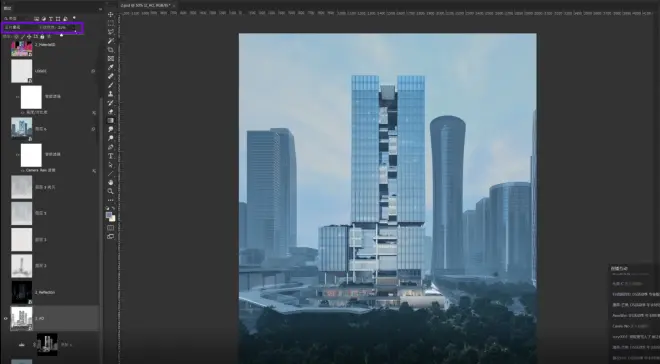
Task: Select the Crop tool
Action: click(111, 50)
